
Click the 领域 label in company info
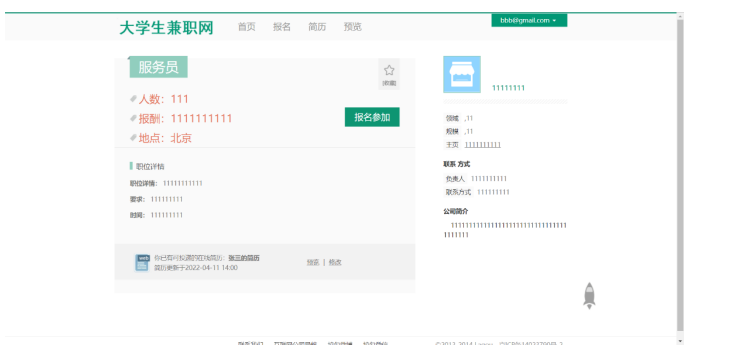(452, 118)
